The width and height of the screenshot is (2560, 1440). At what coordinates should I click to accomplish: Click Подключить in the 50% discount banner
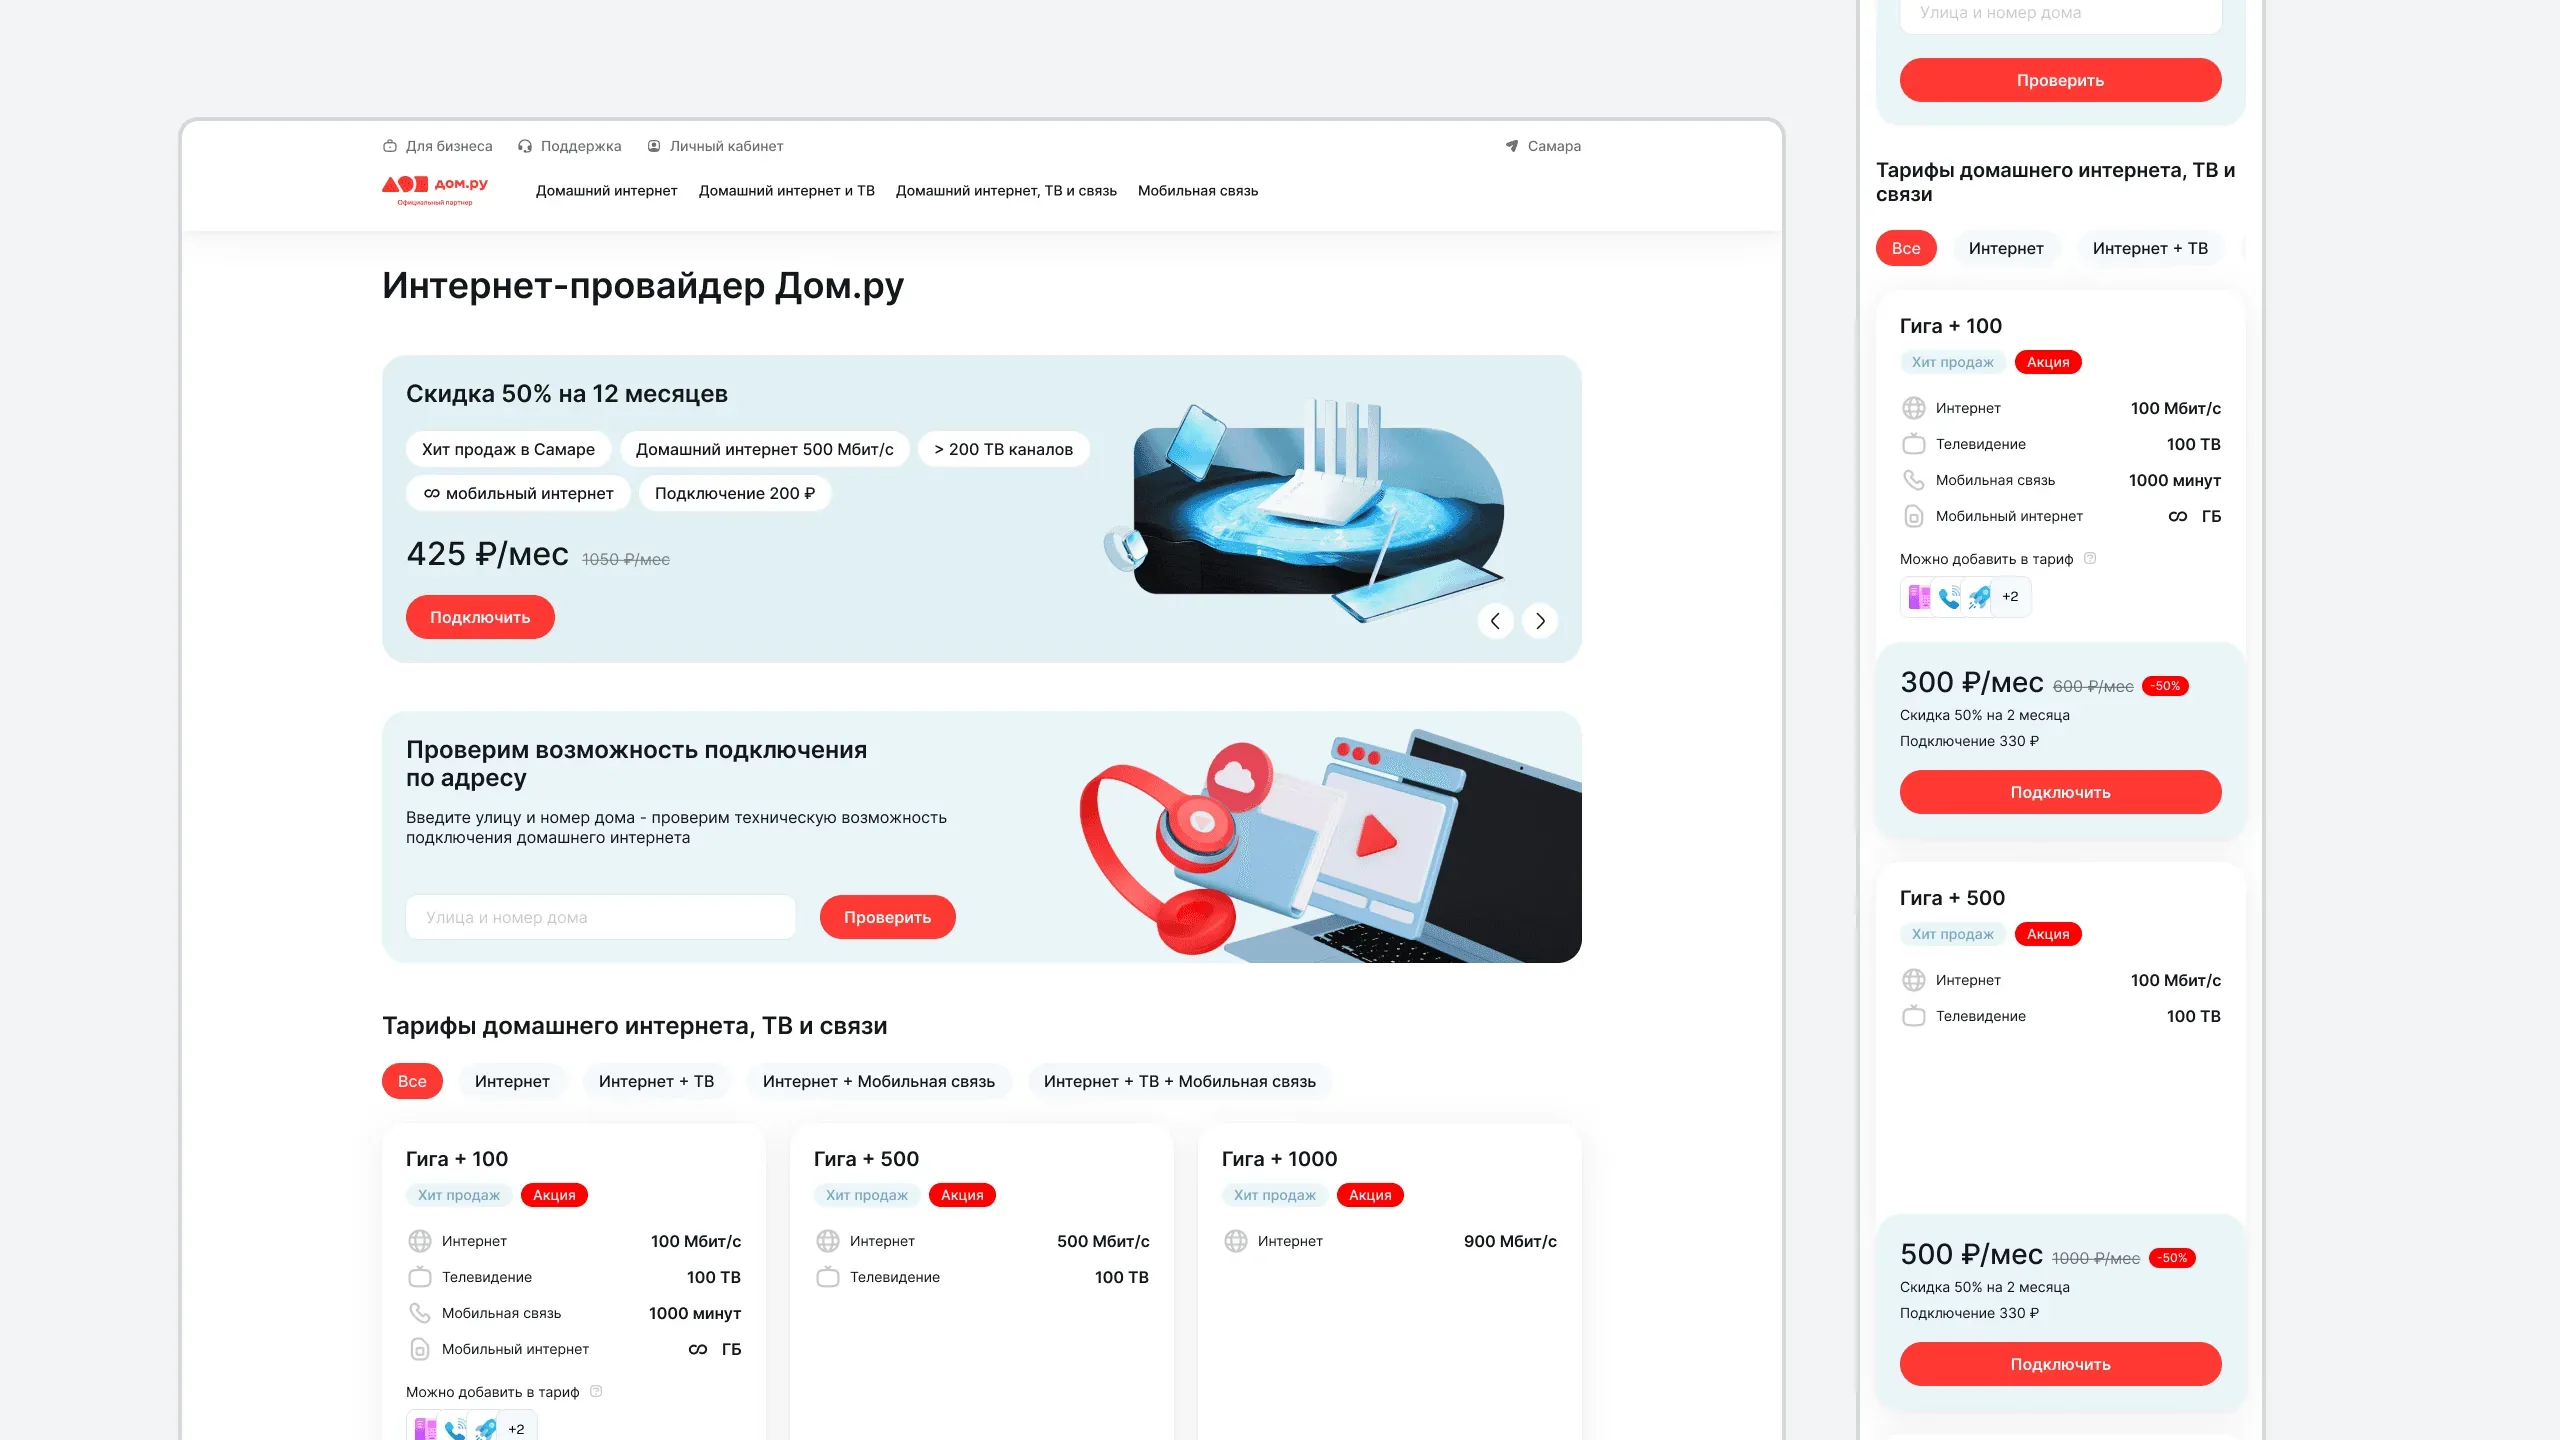480,617
